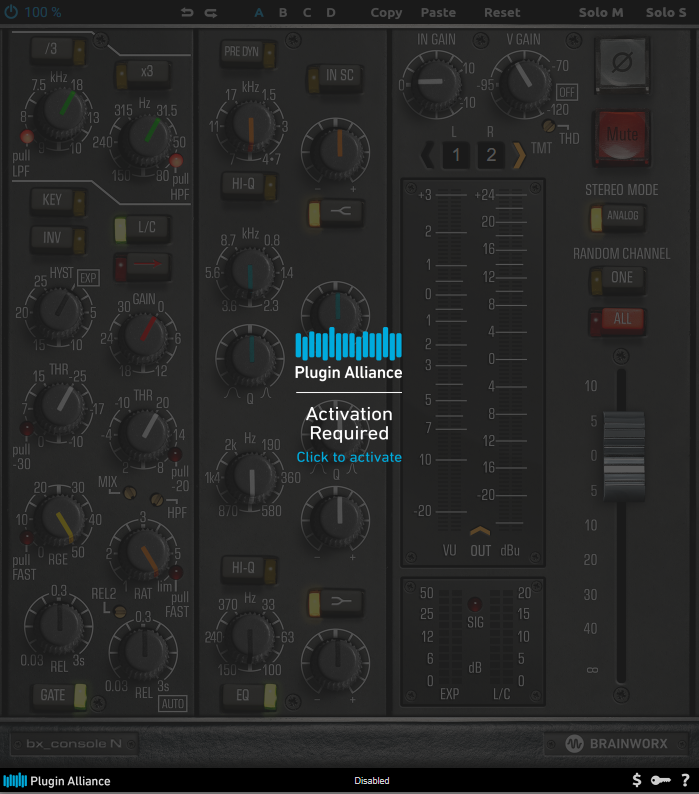Click the undo arrow icon
The width and height of the screenshot is (699, 794).
(x=187, y=13)
